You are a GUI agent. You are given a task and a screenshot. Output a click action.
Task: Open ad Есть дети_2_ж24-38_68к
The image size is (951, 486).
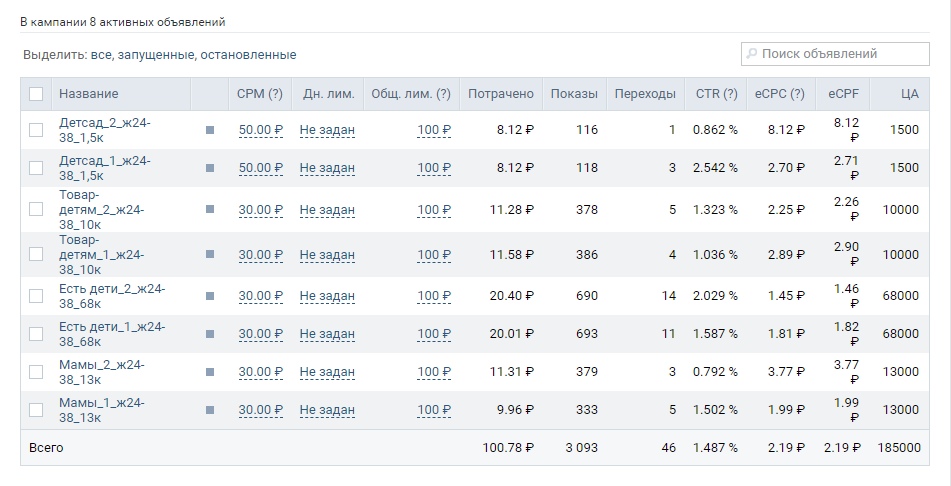click(112, 296)
